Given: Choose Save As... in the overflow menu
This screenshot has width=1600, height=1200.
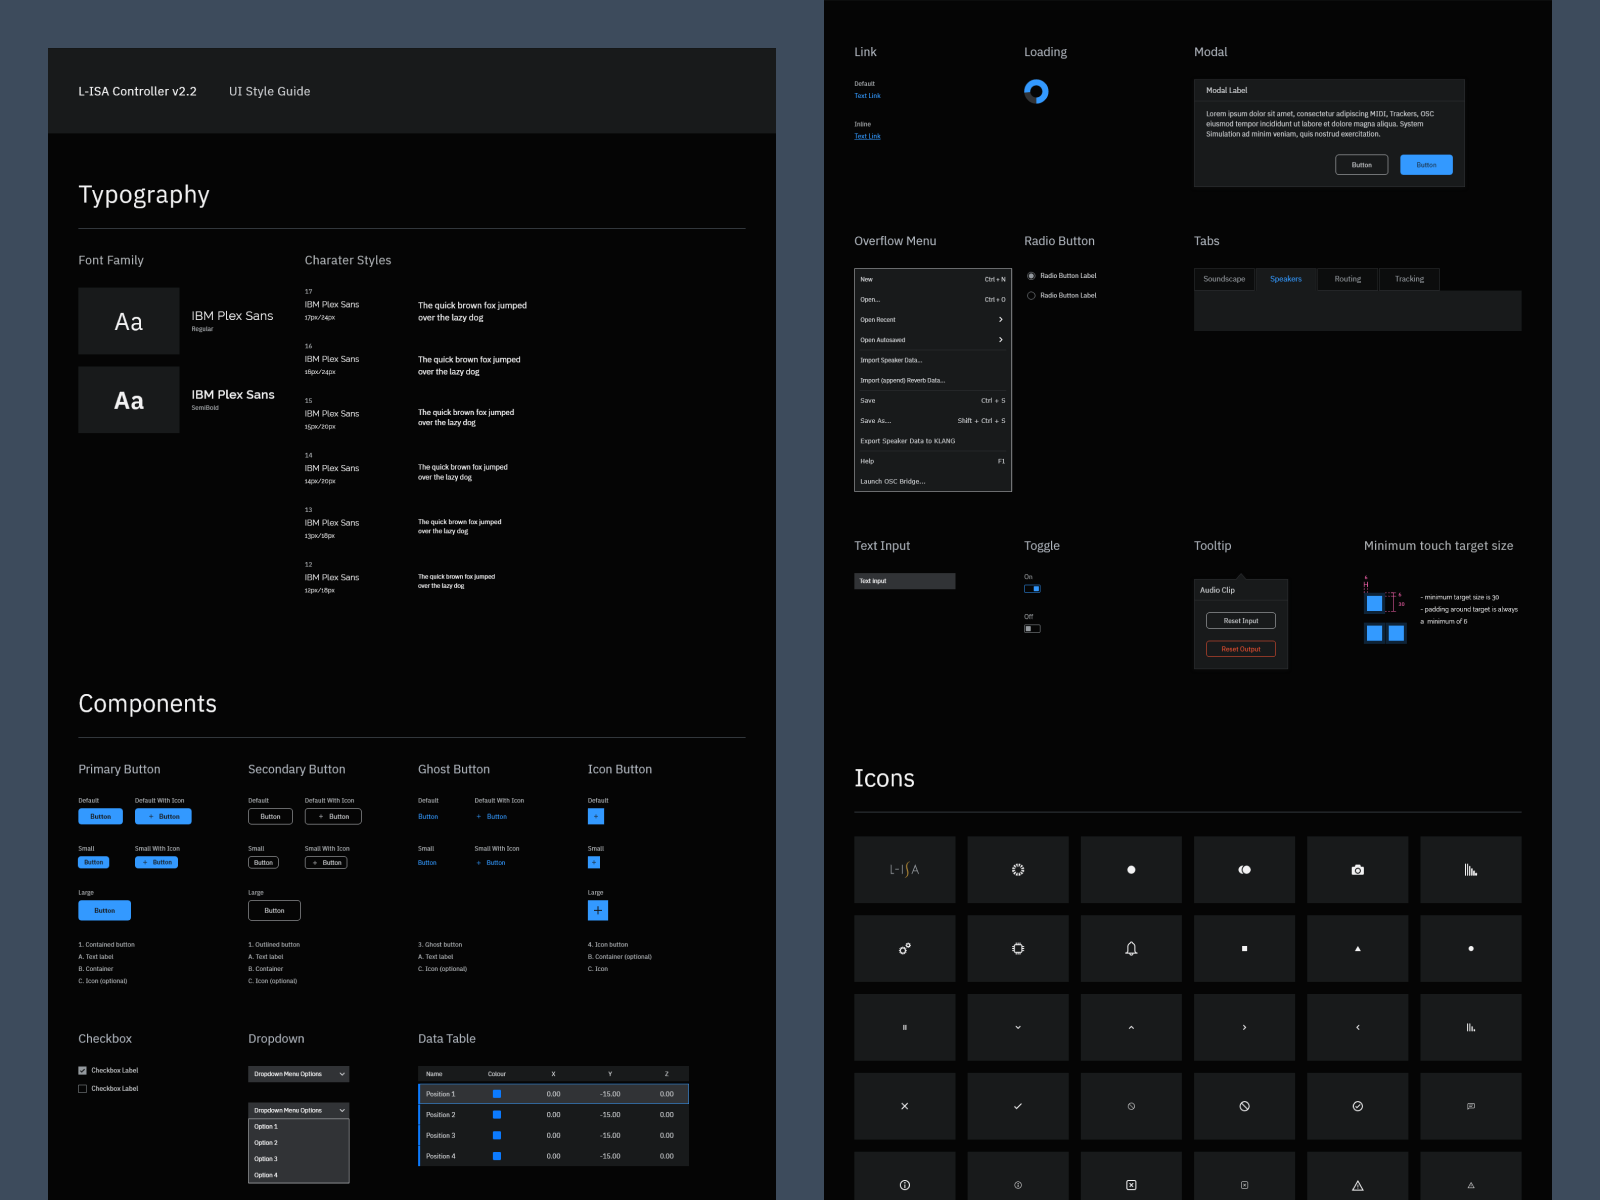Looking at the screenshot, I should pyautogui.click(x=933, y=421).
